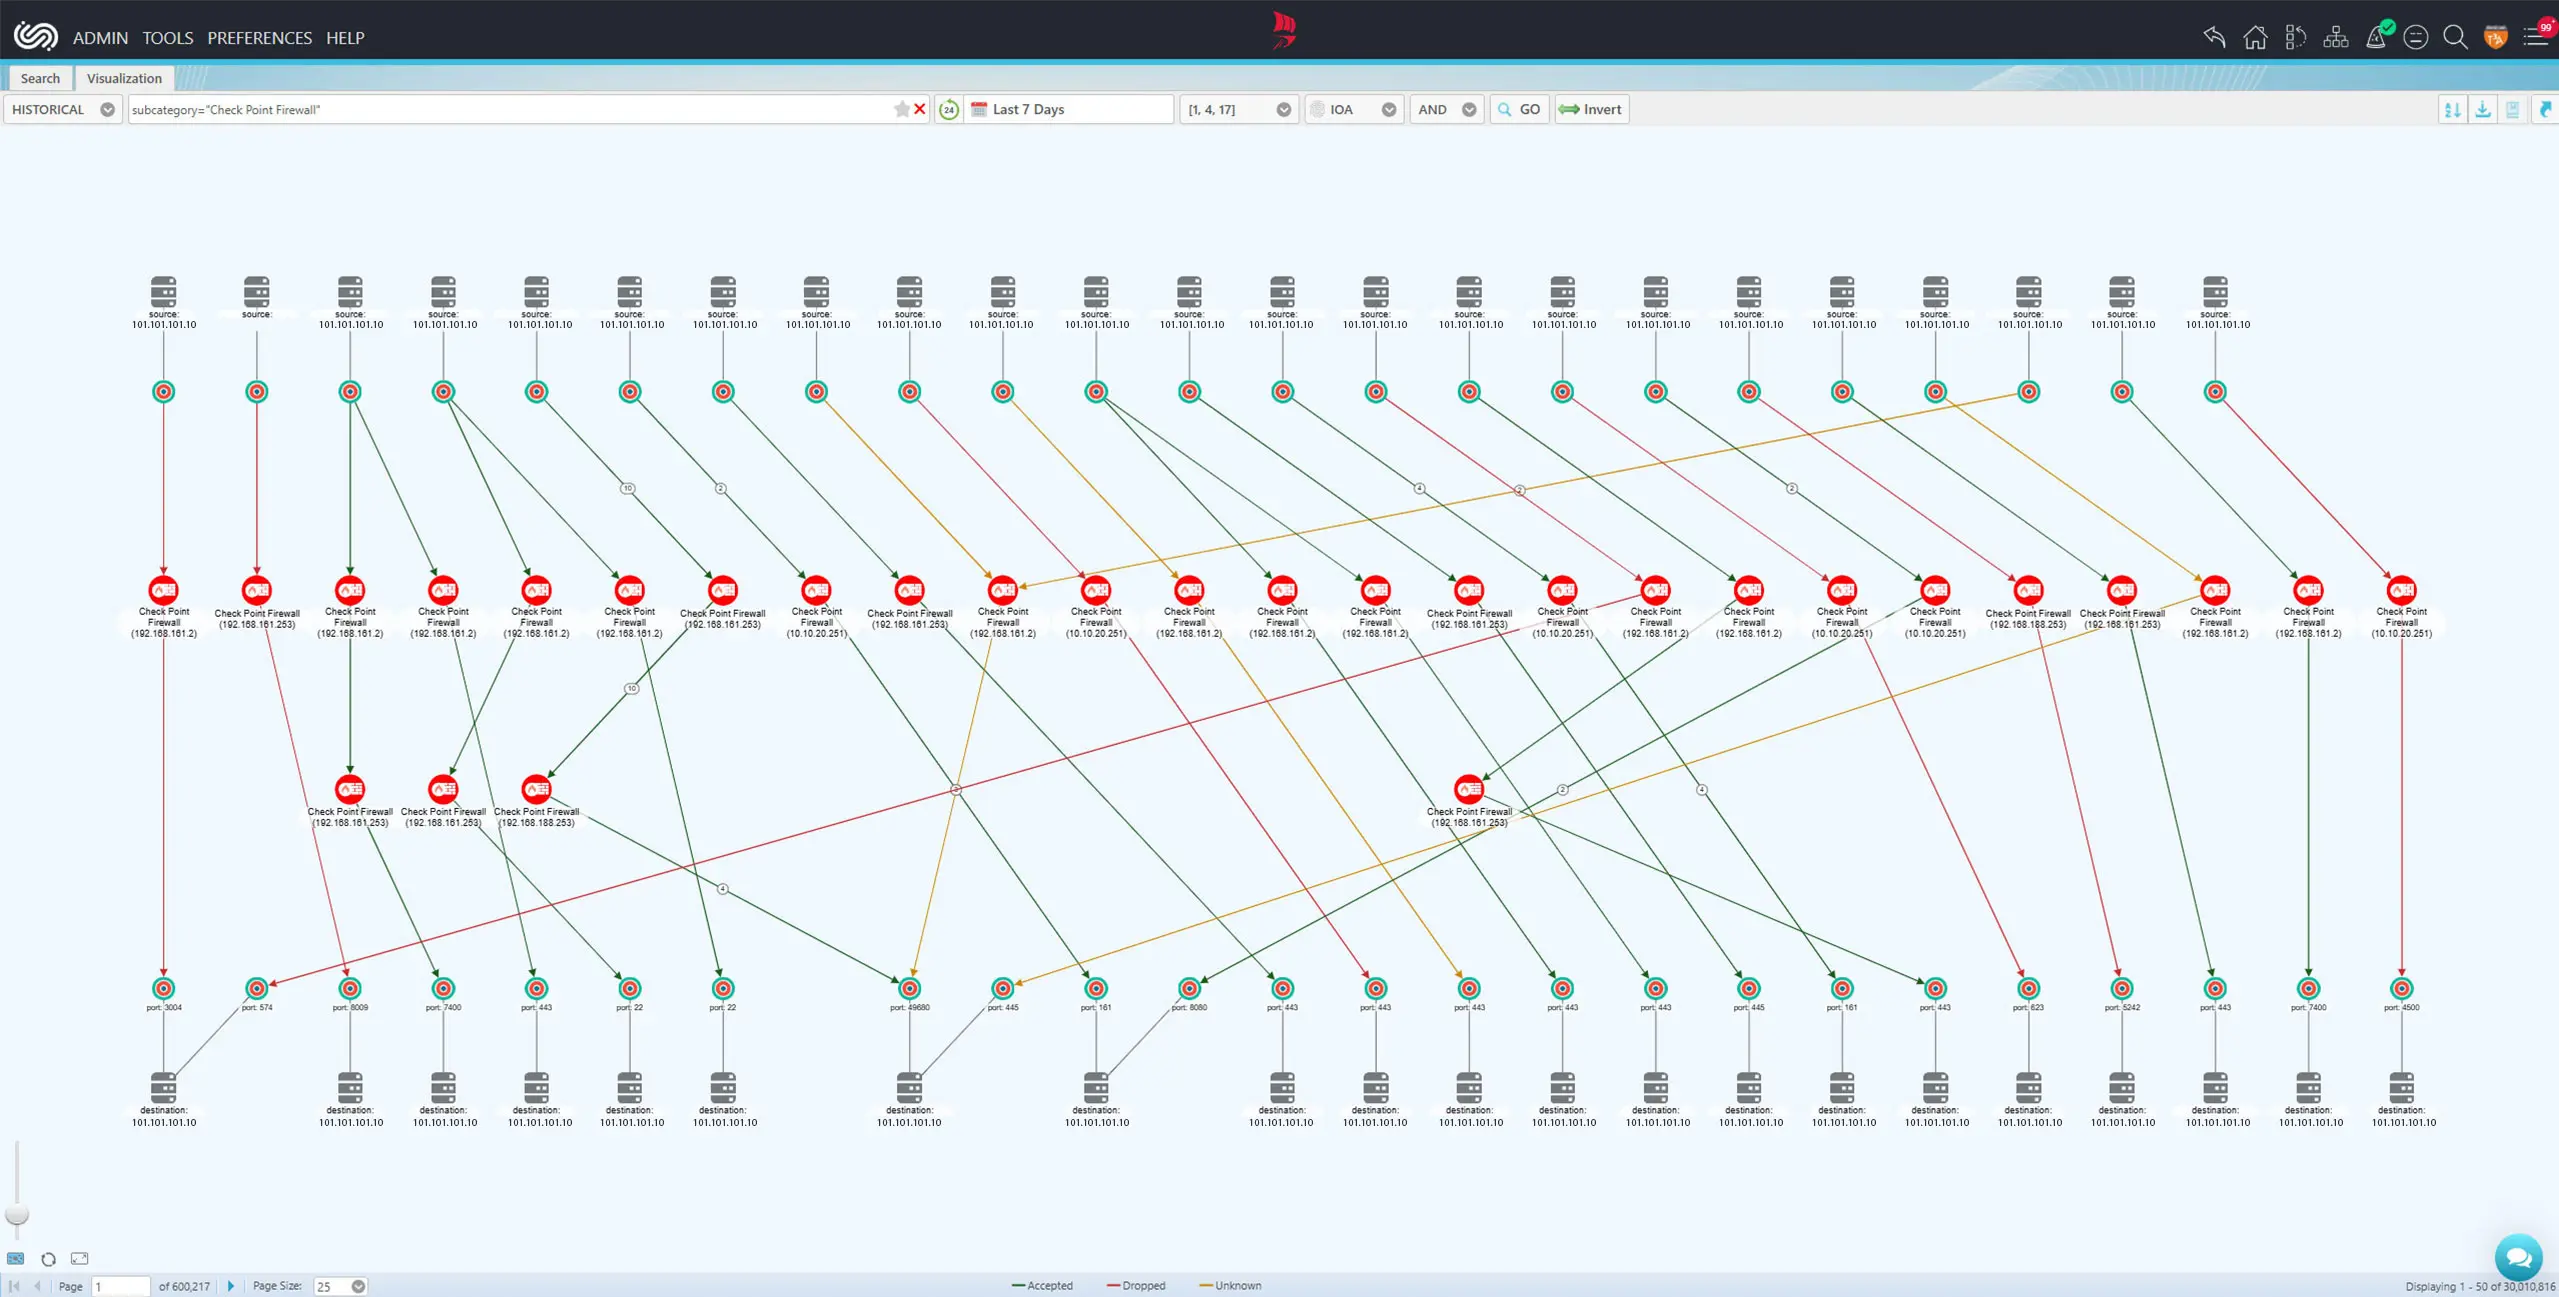Open the notifications list with 99 badge
Screen dimensions: 2559x1297
[2537, 36]
